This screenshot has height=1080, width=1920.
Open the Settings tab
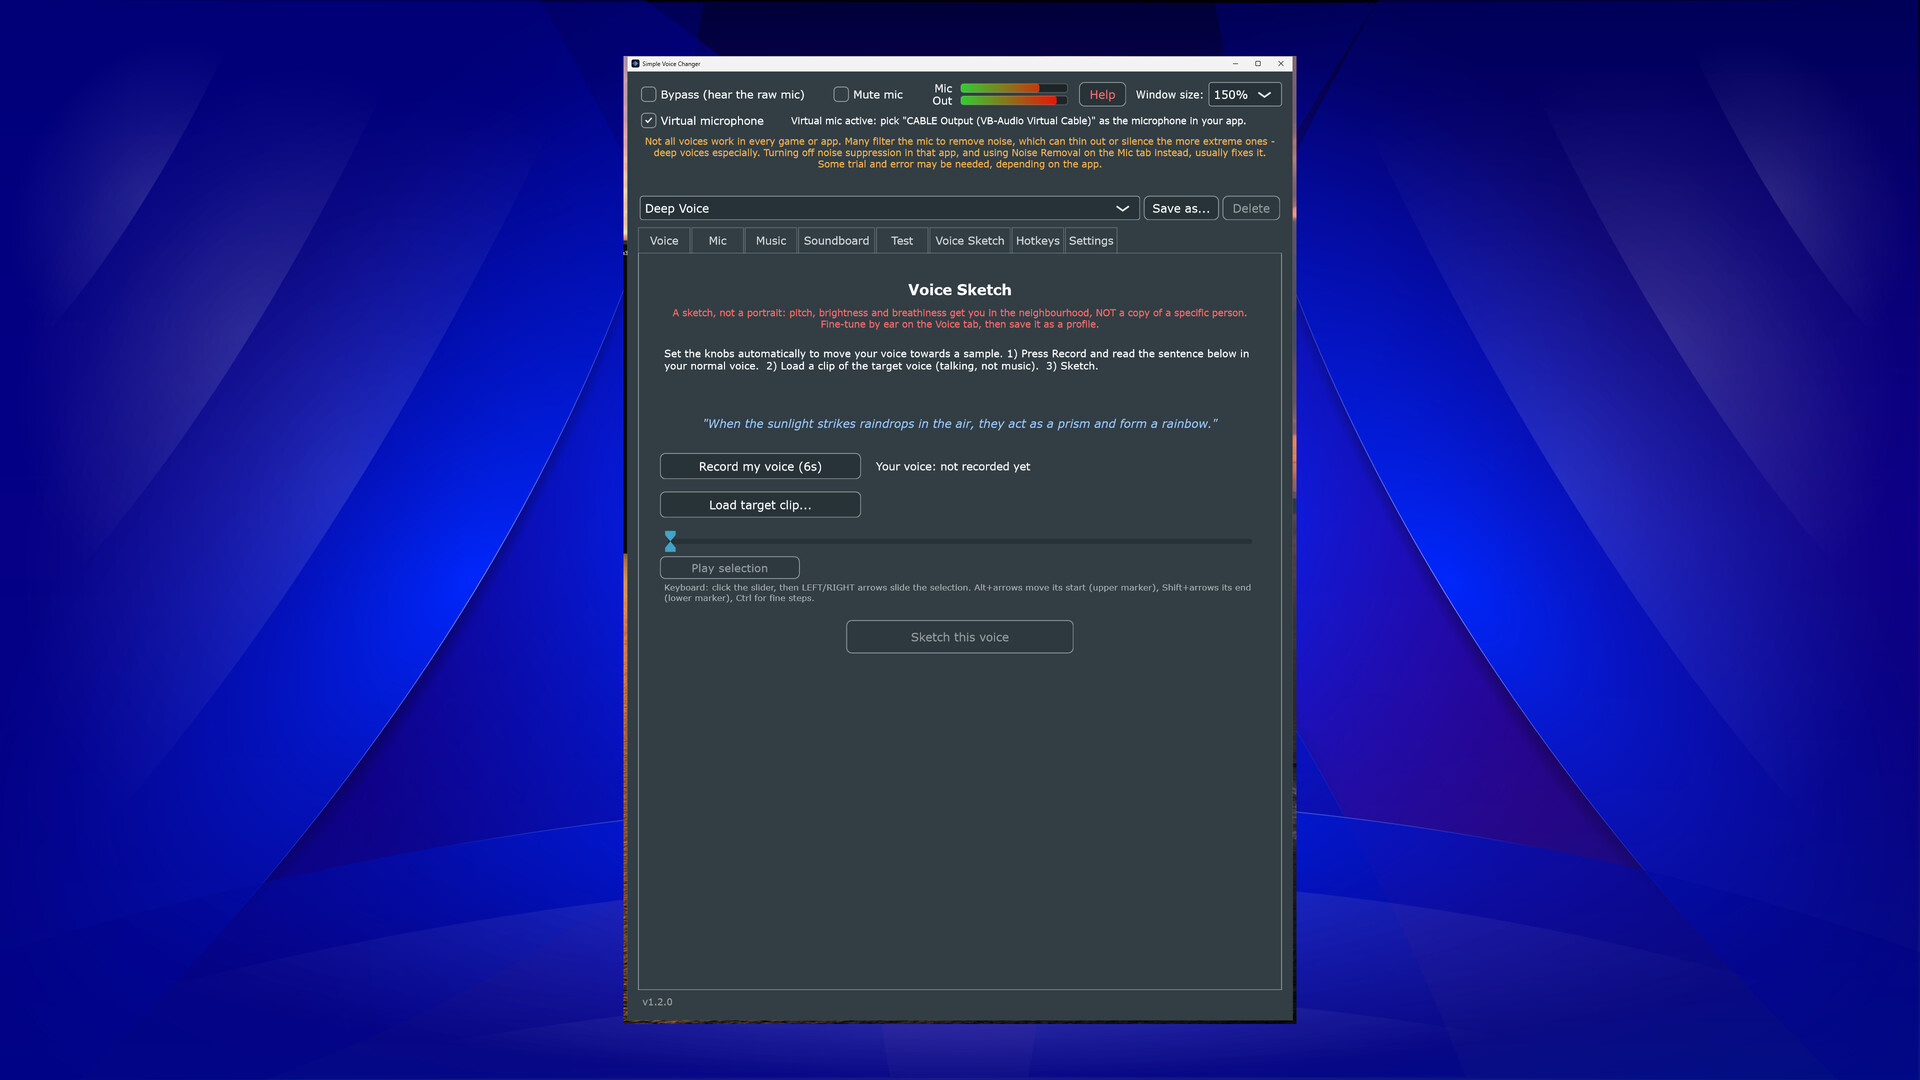[1090, 241]
